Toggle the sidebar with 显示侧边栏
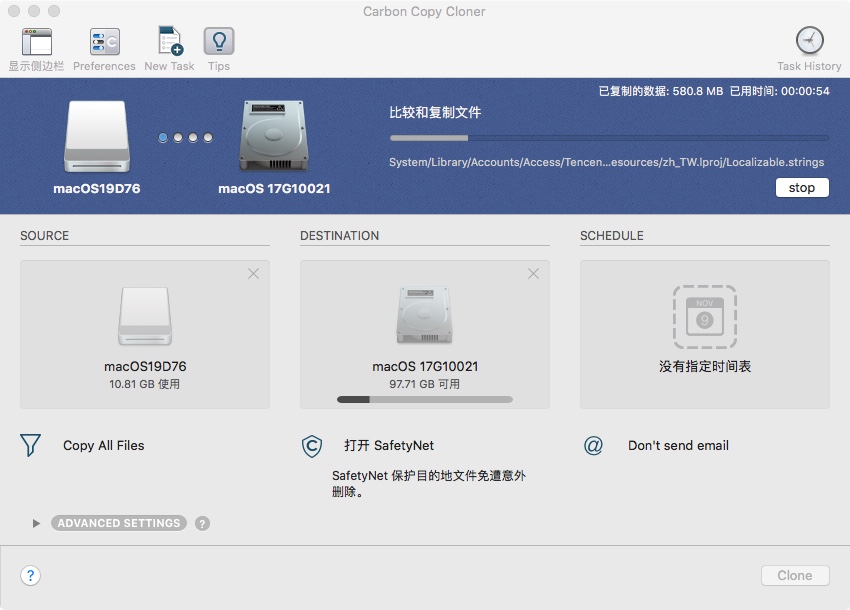Image resolution: width=850 pixels, height=610 pixels. coord(36,42)
